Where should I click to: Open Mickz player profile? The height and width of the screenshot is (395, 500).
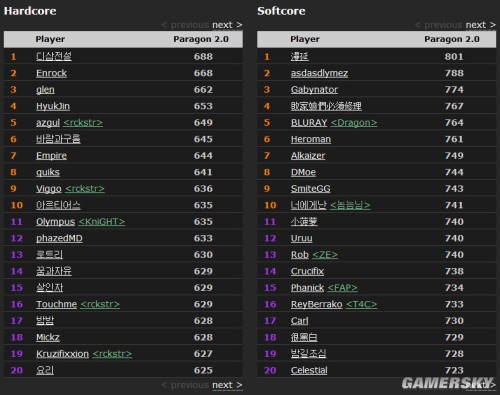(x=48, y=337)
